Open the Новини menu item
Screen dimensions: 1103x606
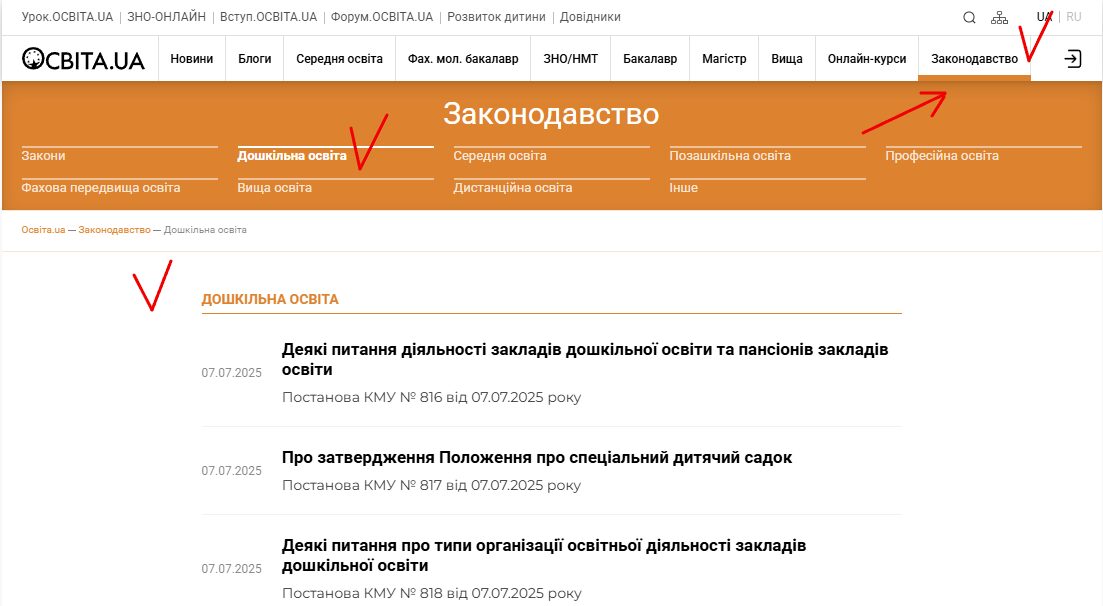[191, 59]
